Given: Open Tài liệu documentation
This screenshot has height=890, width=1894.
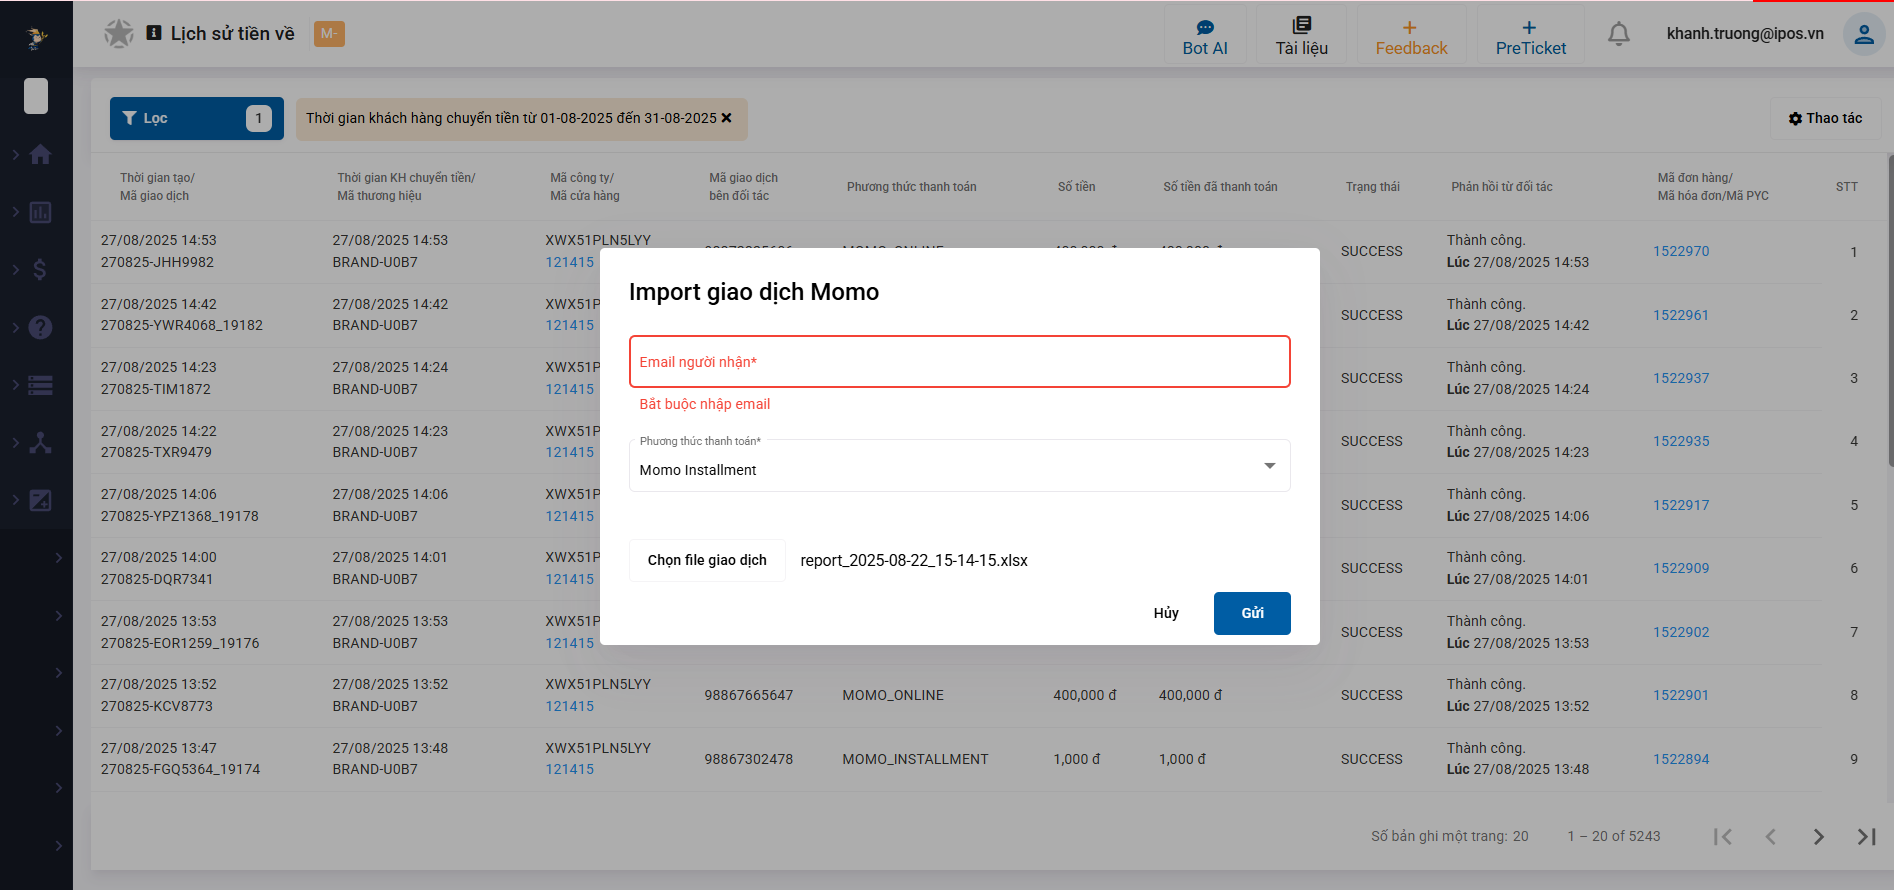Looking at the screenshot, I should pyautogui.click(x=1301, y=37).
